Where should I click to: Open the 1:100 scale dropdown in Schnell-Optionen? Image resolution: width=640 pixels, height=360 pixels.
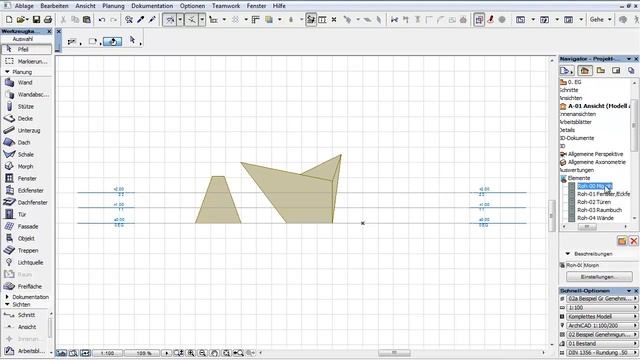(x=602, y=308)
